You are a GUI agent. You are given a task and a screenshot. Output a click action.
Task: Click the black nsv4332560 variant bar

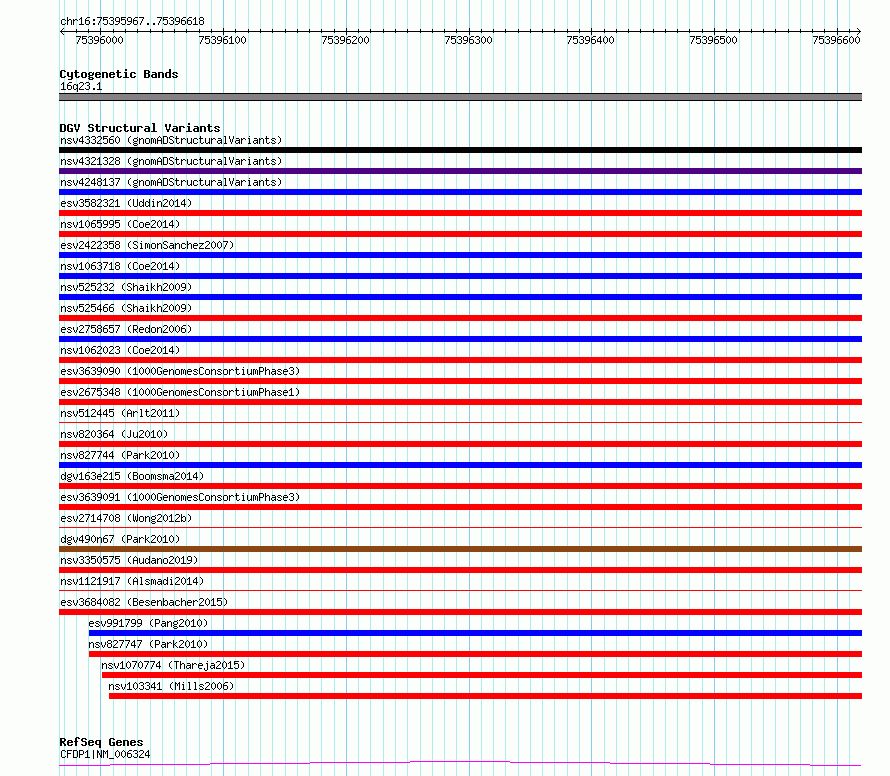(x=460, y=150)
